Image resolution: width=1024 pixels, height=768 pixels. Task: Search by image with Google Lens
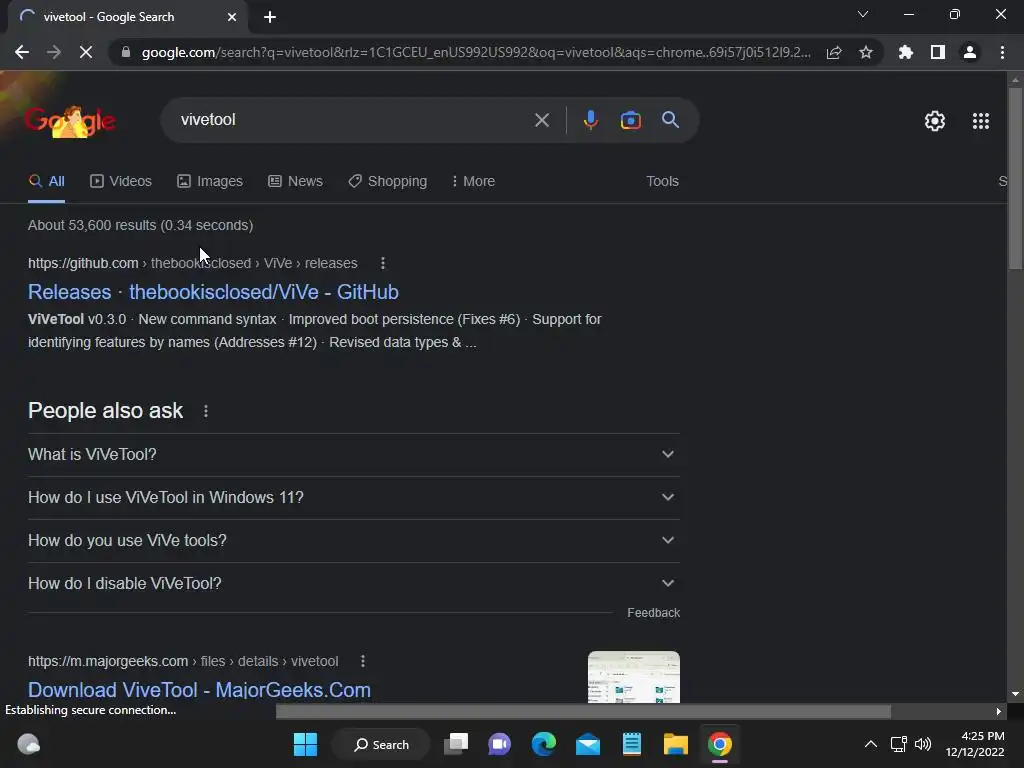(630, 120)
